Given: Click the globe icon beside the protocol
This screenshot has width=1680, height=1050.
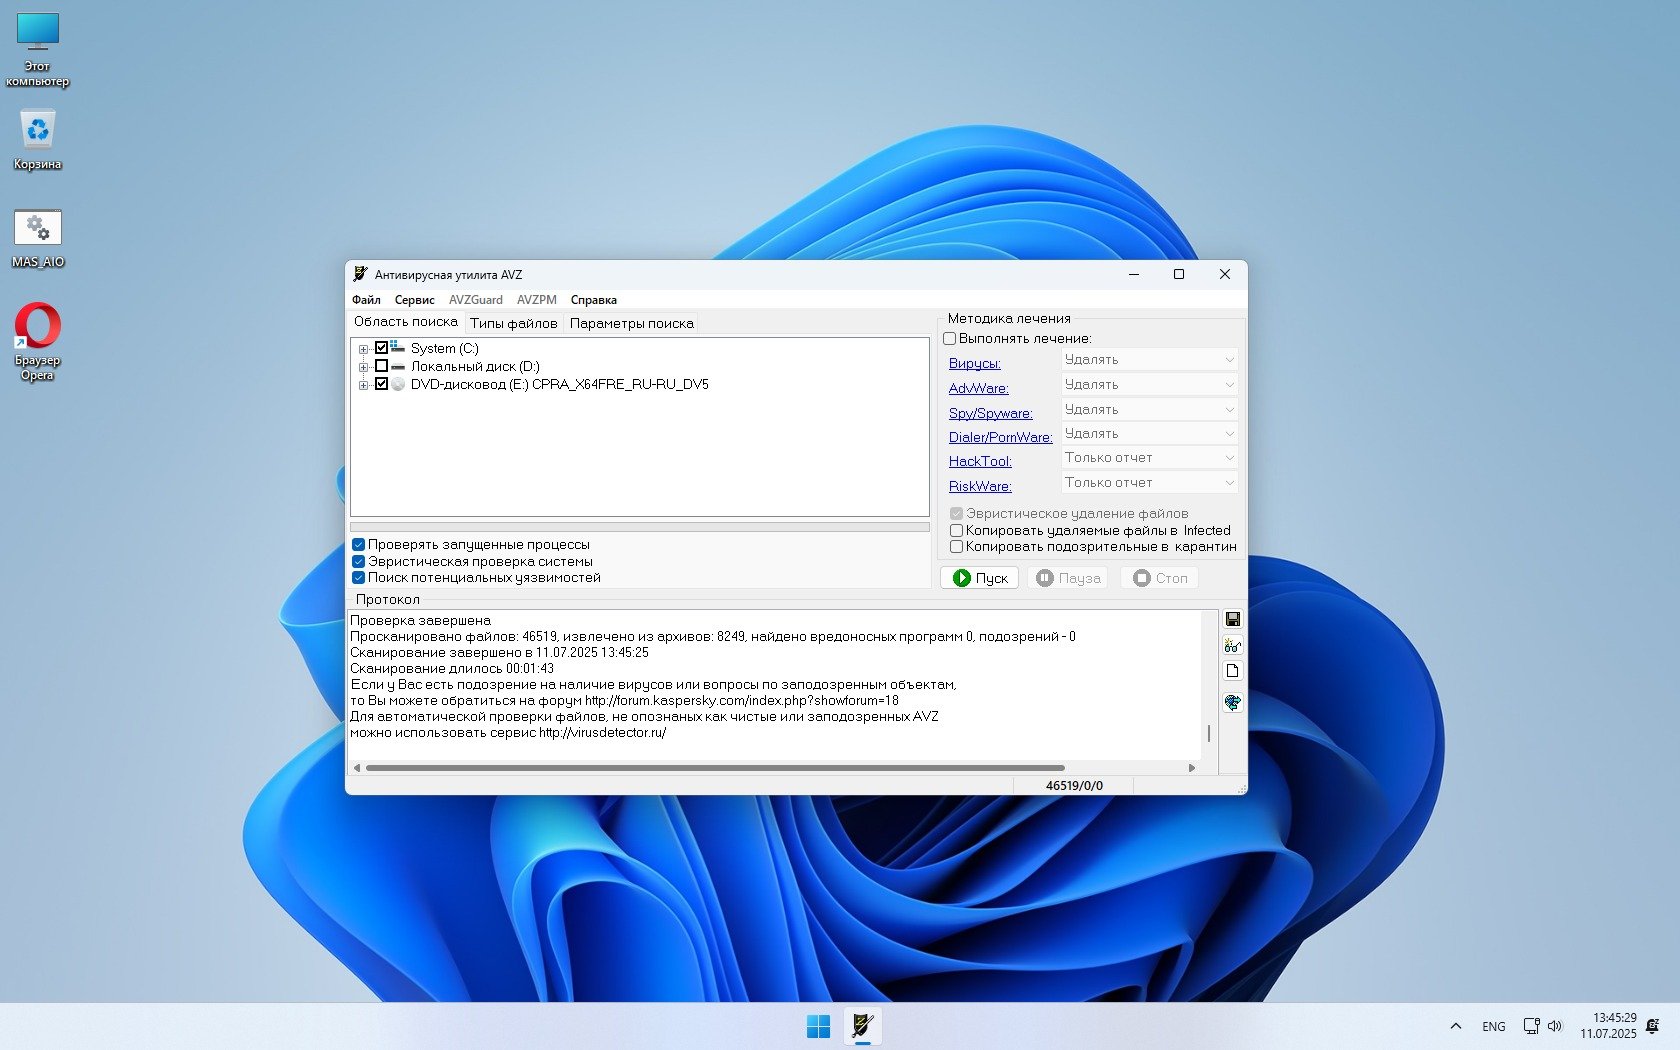Looking at the screenshot, I should [x=1232, y=702].
